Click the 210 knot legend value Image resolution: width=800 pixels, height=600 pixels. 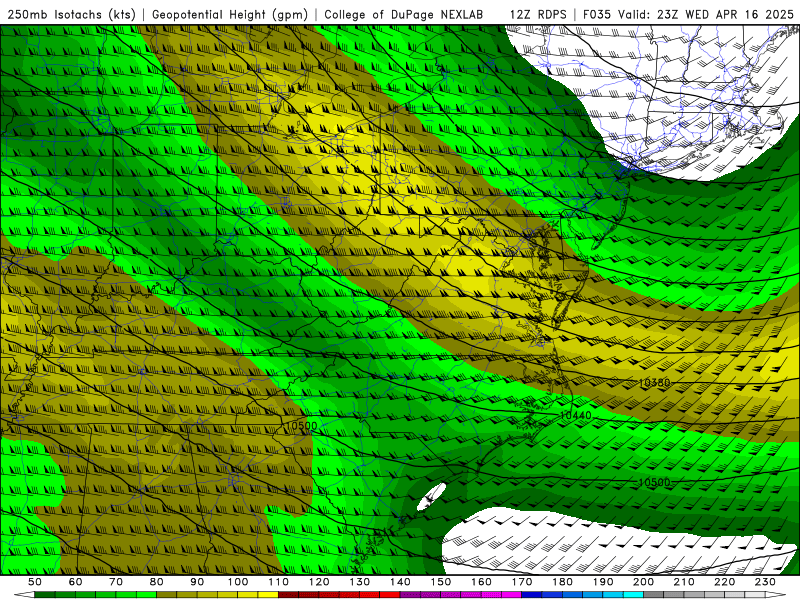684,582
